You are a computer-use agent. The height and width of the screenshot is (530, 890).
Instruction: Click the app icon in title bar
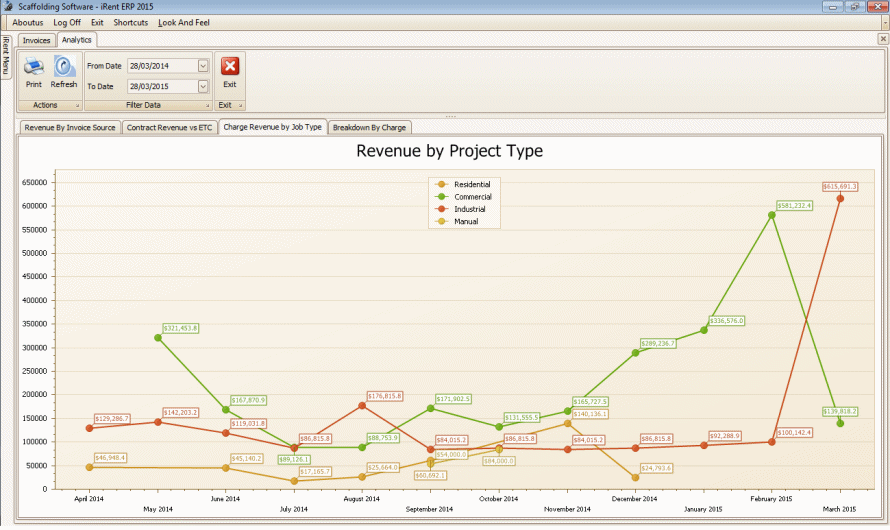(8, 6)
